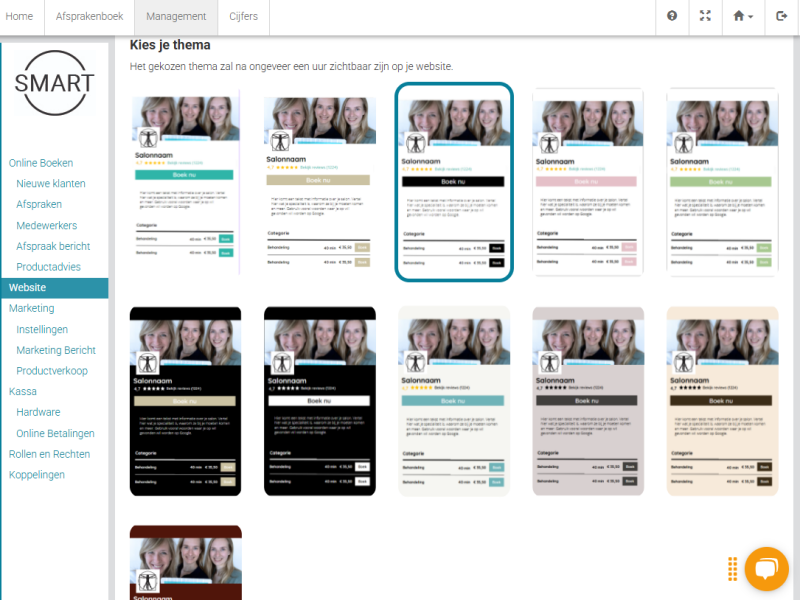Open Afspraken in the sidebar
This screenshot has width=800, height=600.
[x=39, y=204]
